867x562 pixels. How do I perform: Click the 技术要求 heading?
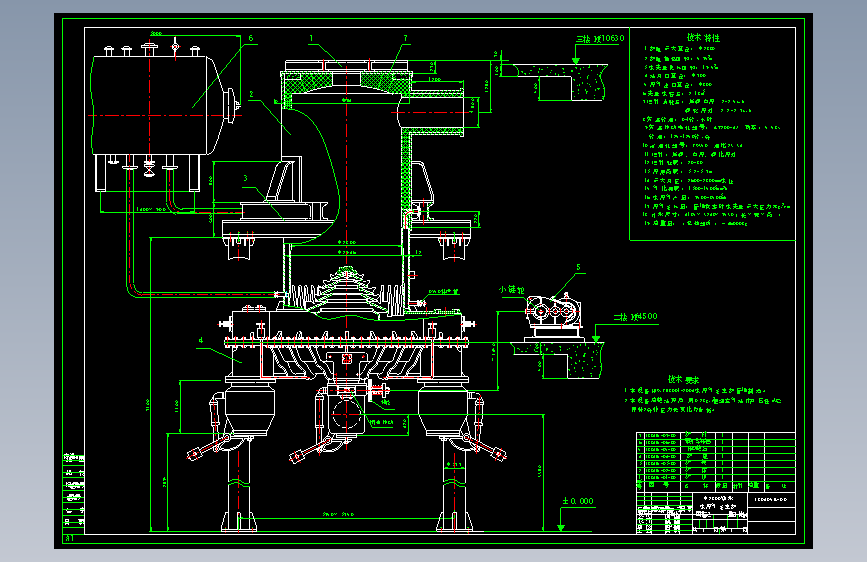point(683,379)
